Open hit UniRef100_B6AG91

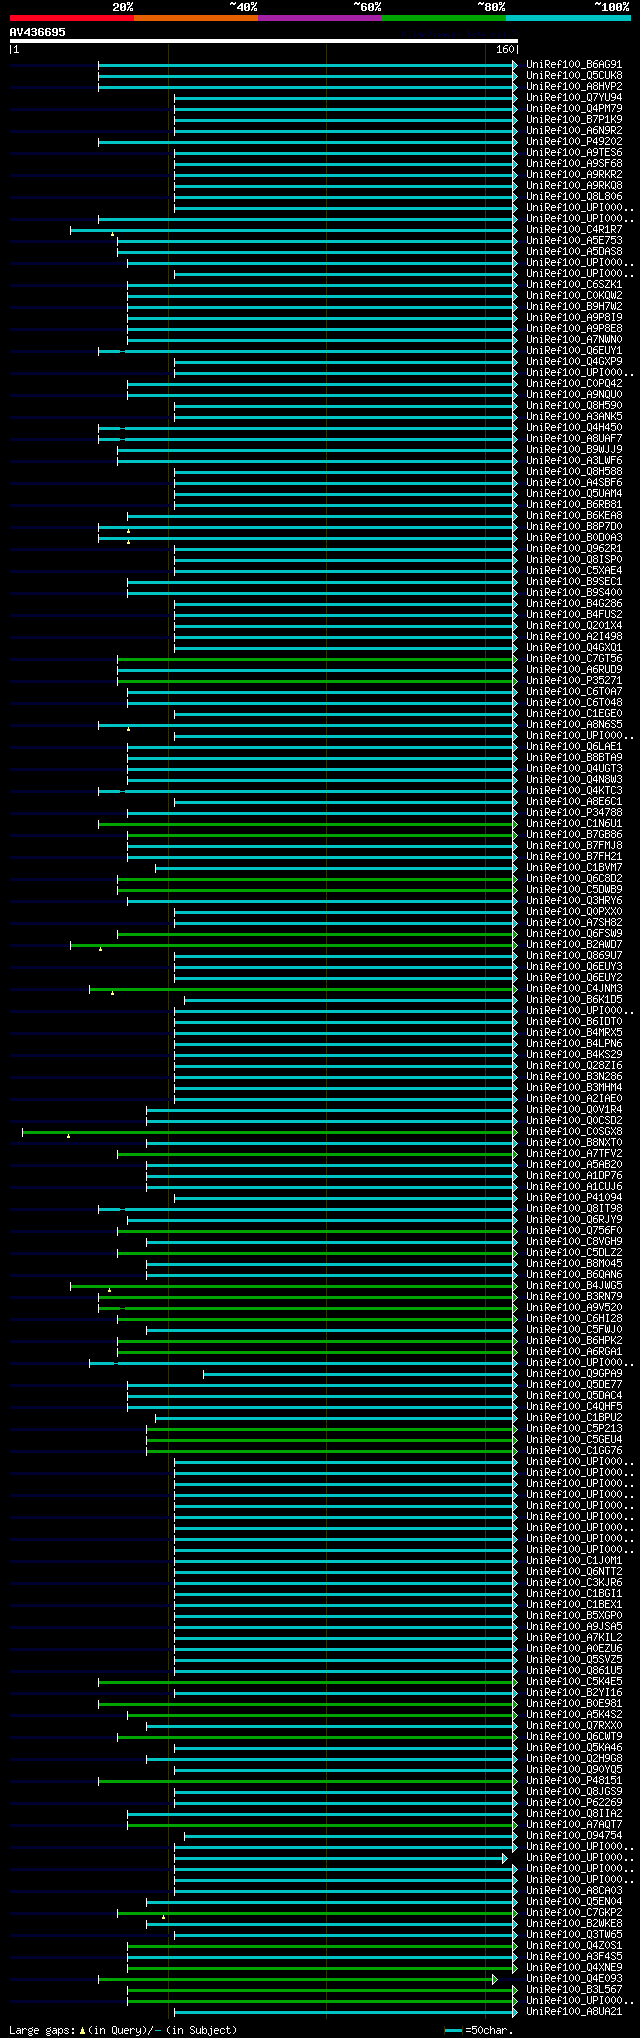point(574,65)
